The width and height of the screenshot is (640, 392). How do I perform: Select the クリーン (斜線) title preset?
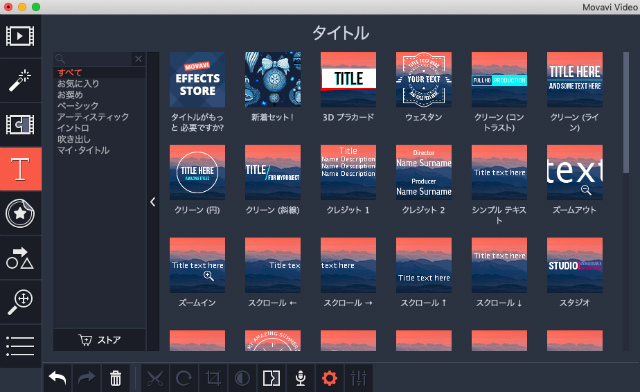[273, 172]
